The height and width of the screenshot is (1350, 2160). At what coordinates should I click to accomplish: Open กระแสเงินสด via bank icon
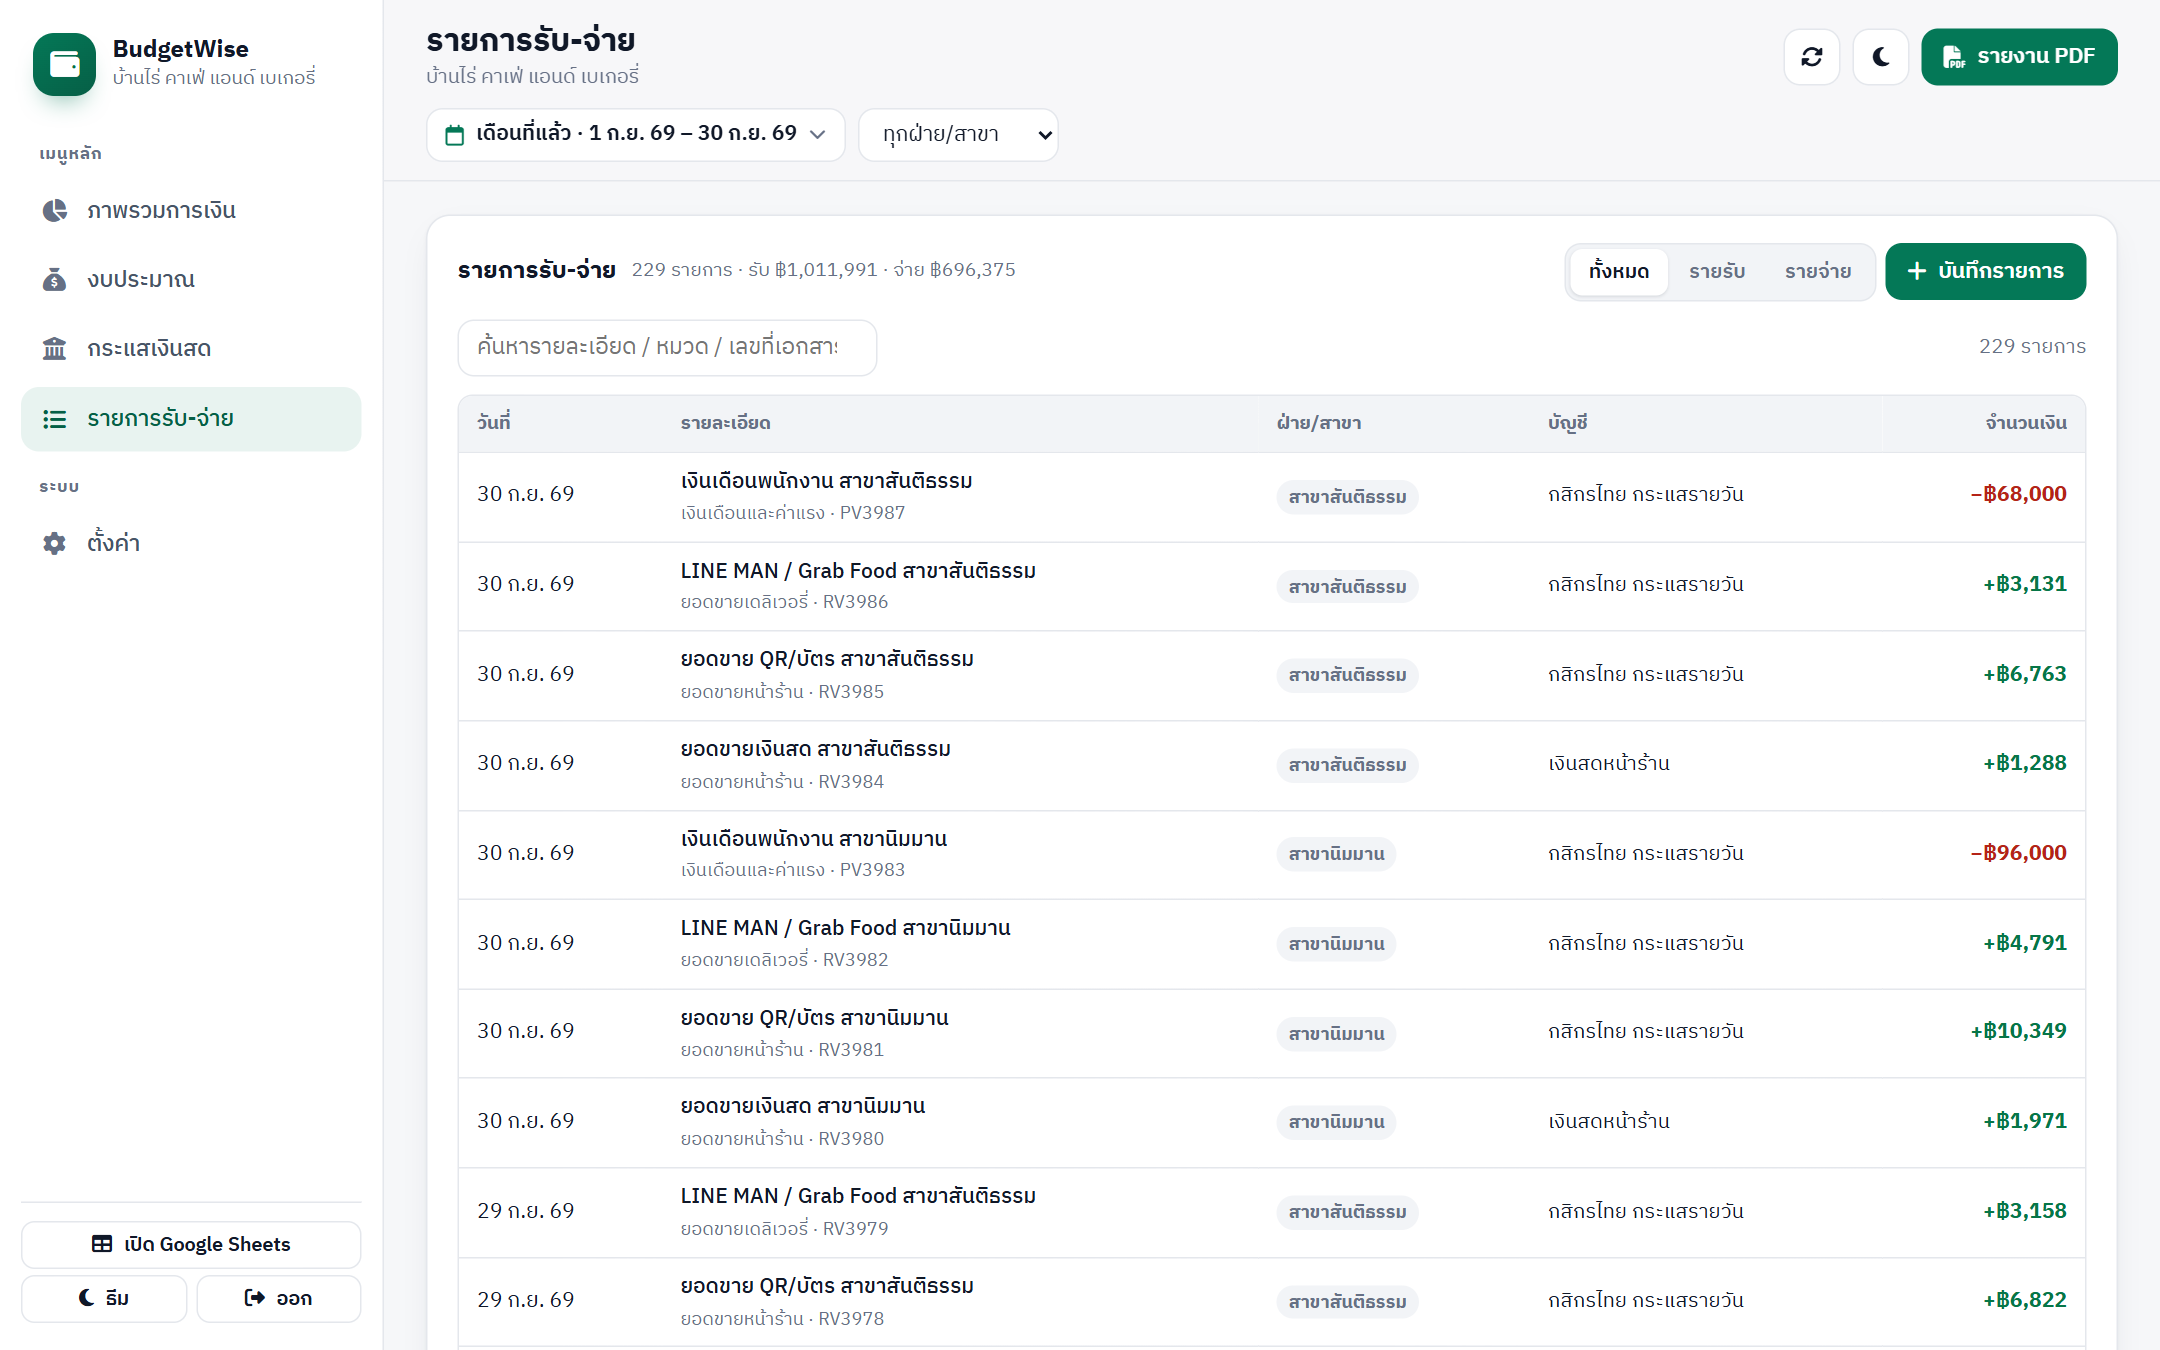click(x=55, y=348)
